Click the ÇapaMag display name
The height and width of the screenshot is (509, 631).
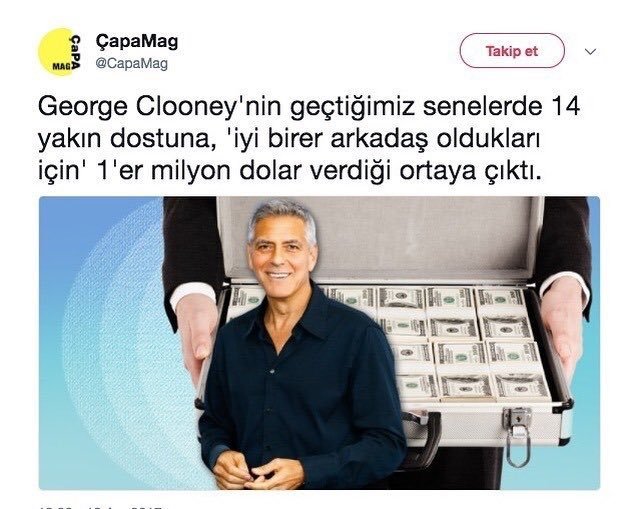(x=137, y=41)
